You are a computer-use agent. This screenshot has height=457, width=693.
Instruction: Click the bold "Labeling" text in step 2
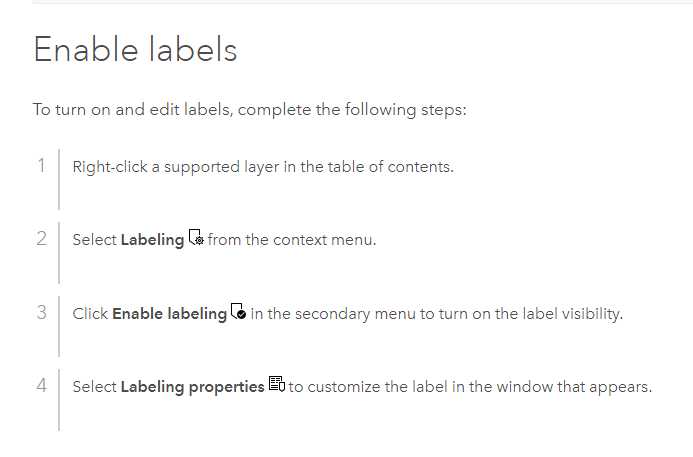click(x=152, y=240)
